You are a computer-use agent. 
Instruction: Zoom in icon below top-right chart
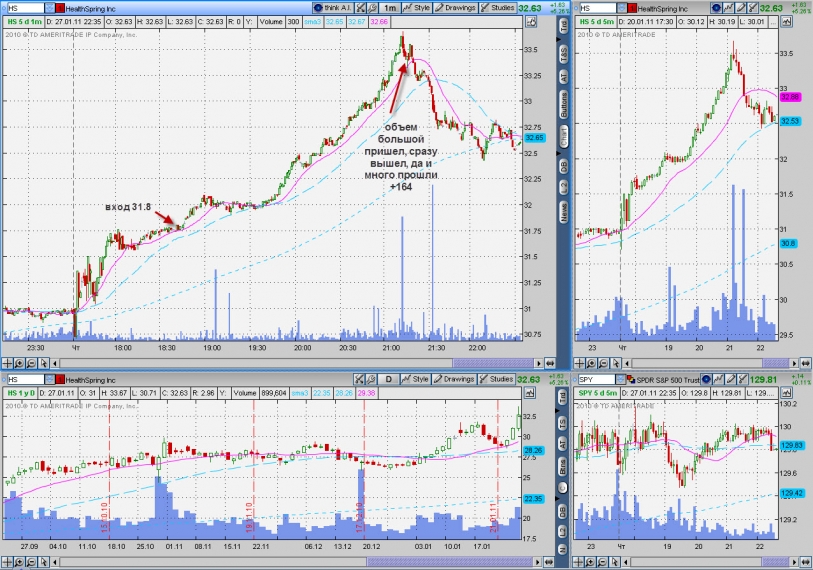coord(592,363)
